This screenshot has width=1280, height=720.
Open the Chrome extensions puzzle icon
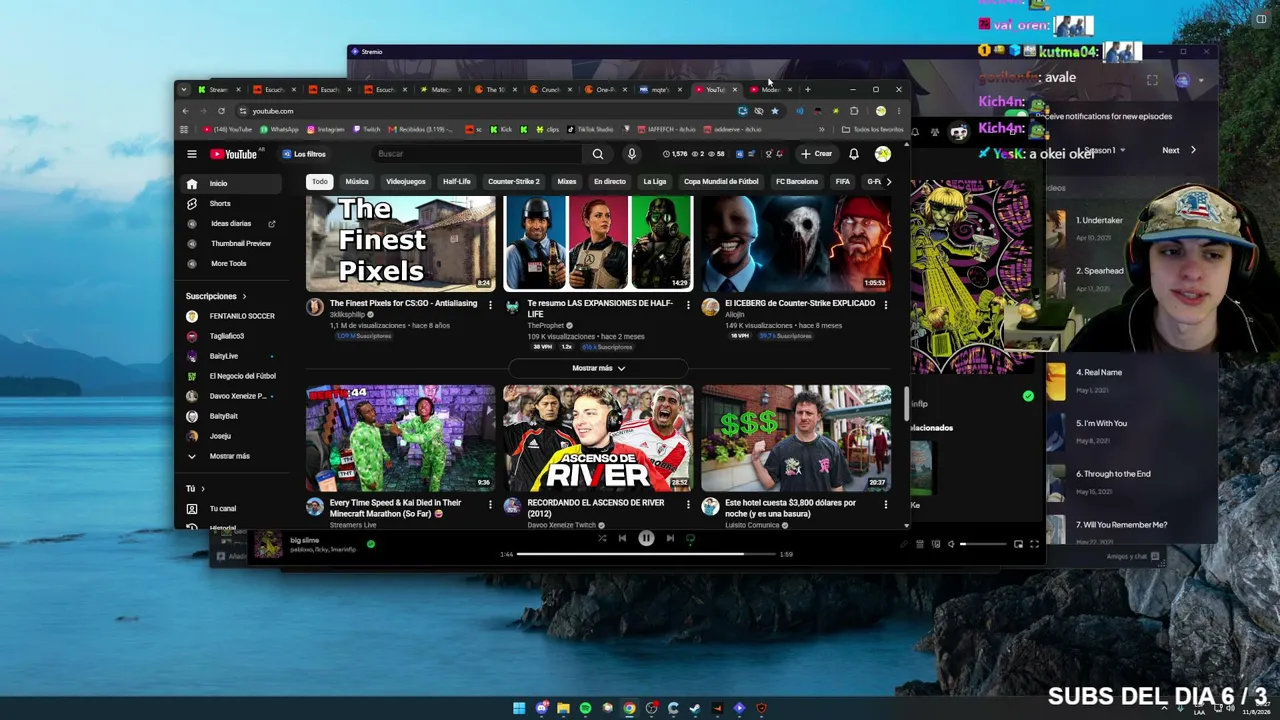(854, 111)
